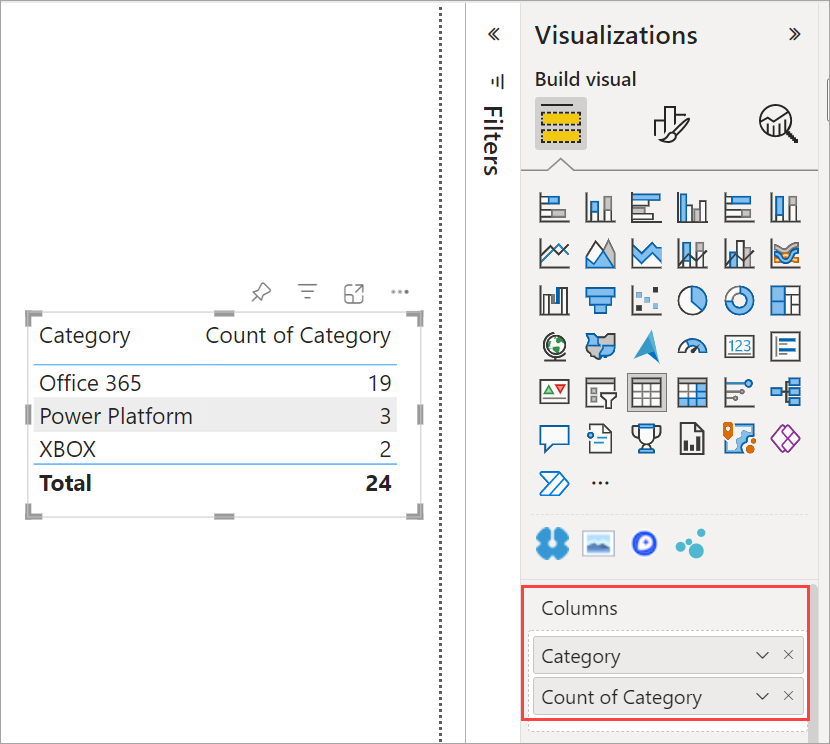Select the Office 365 row

pyautogui.click(x=215, y=383)
